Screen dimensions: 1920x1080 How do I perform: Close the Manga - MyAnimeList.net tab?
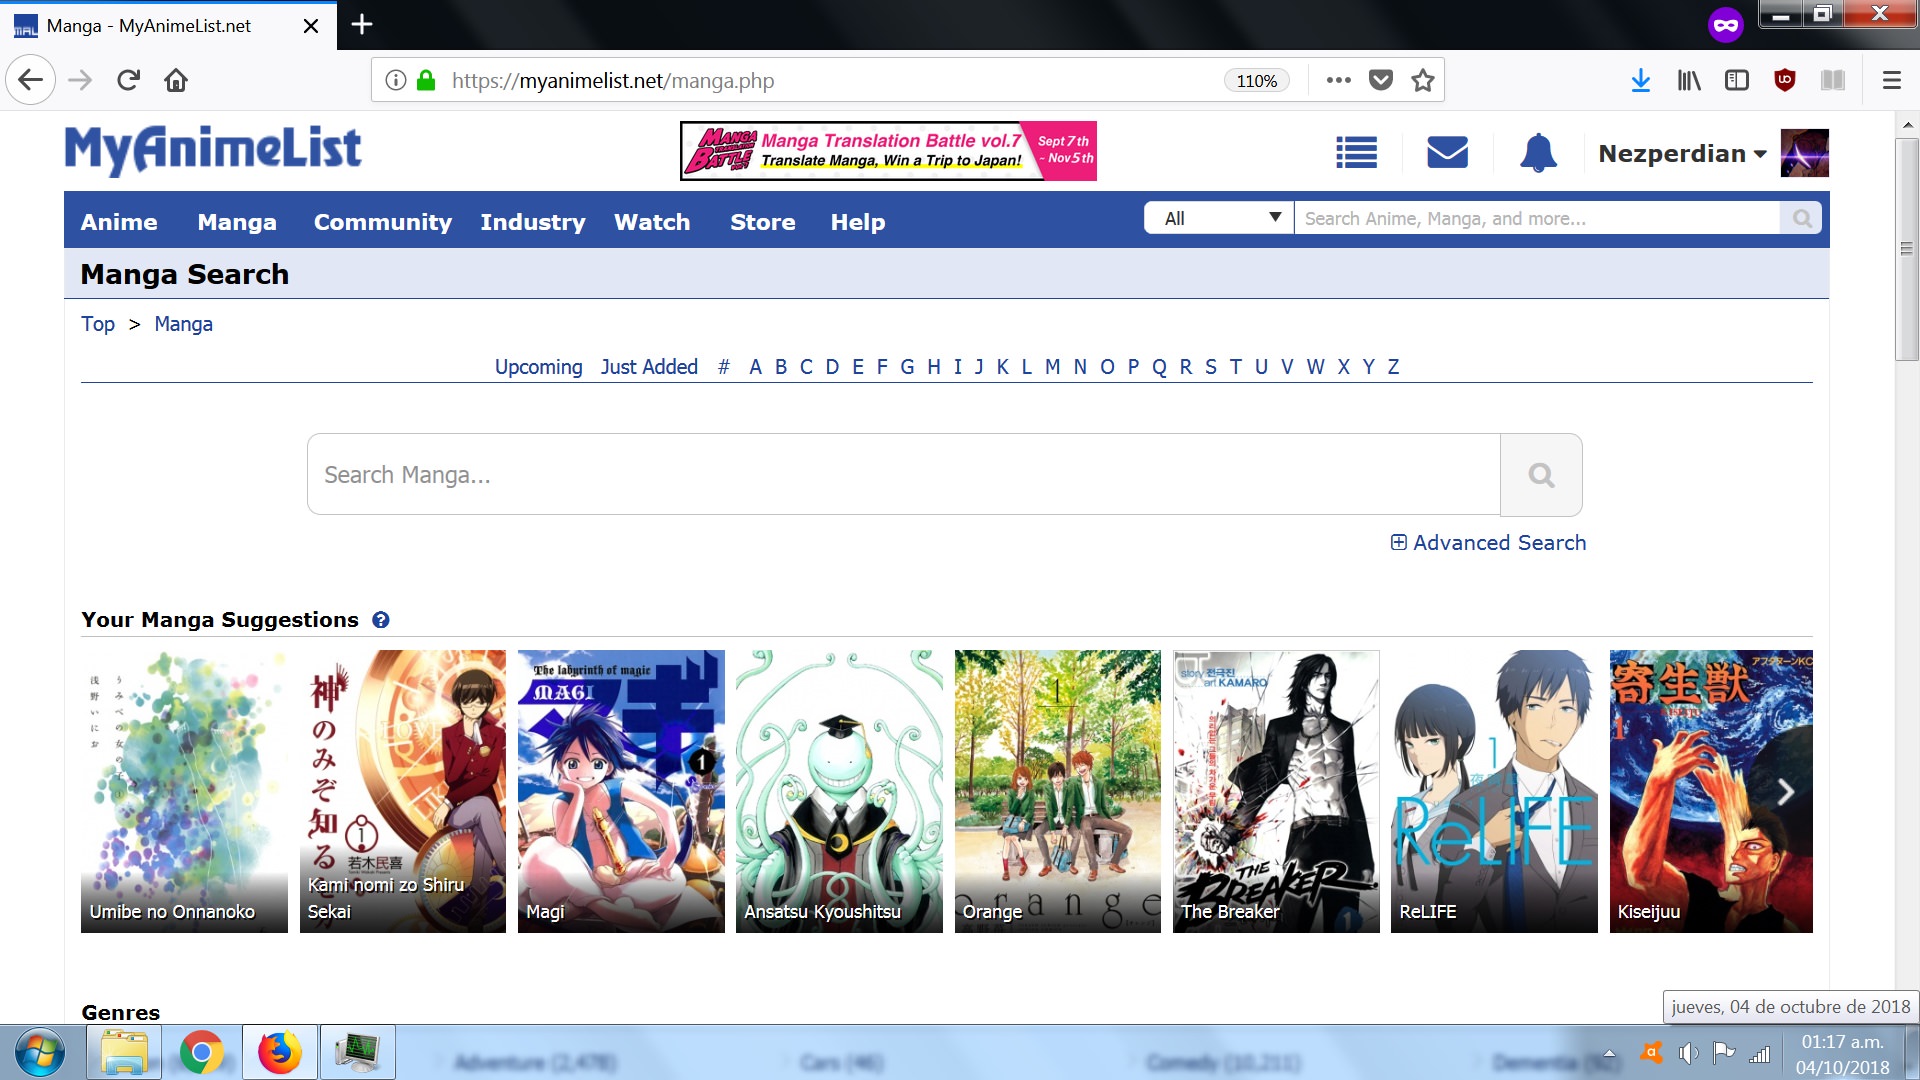311,26
